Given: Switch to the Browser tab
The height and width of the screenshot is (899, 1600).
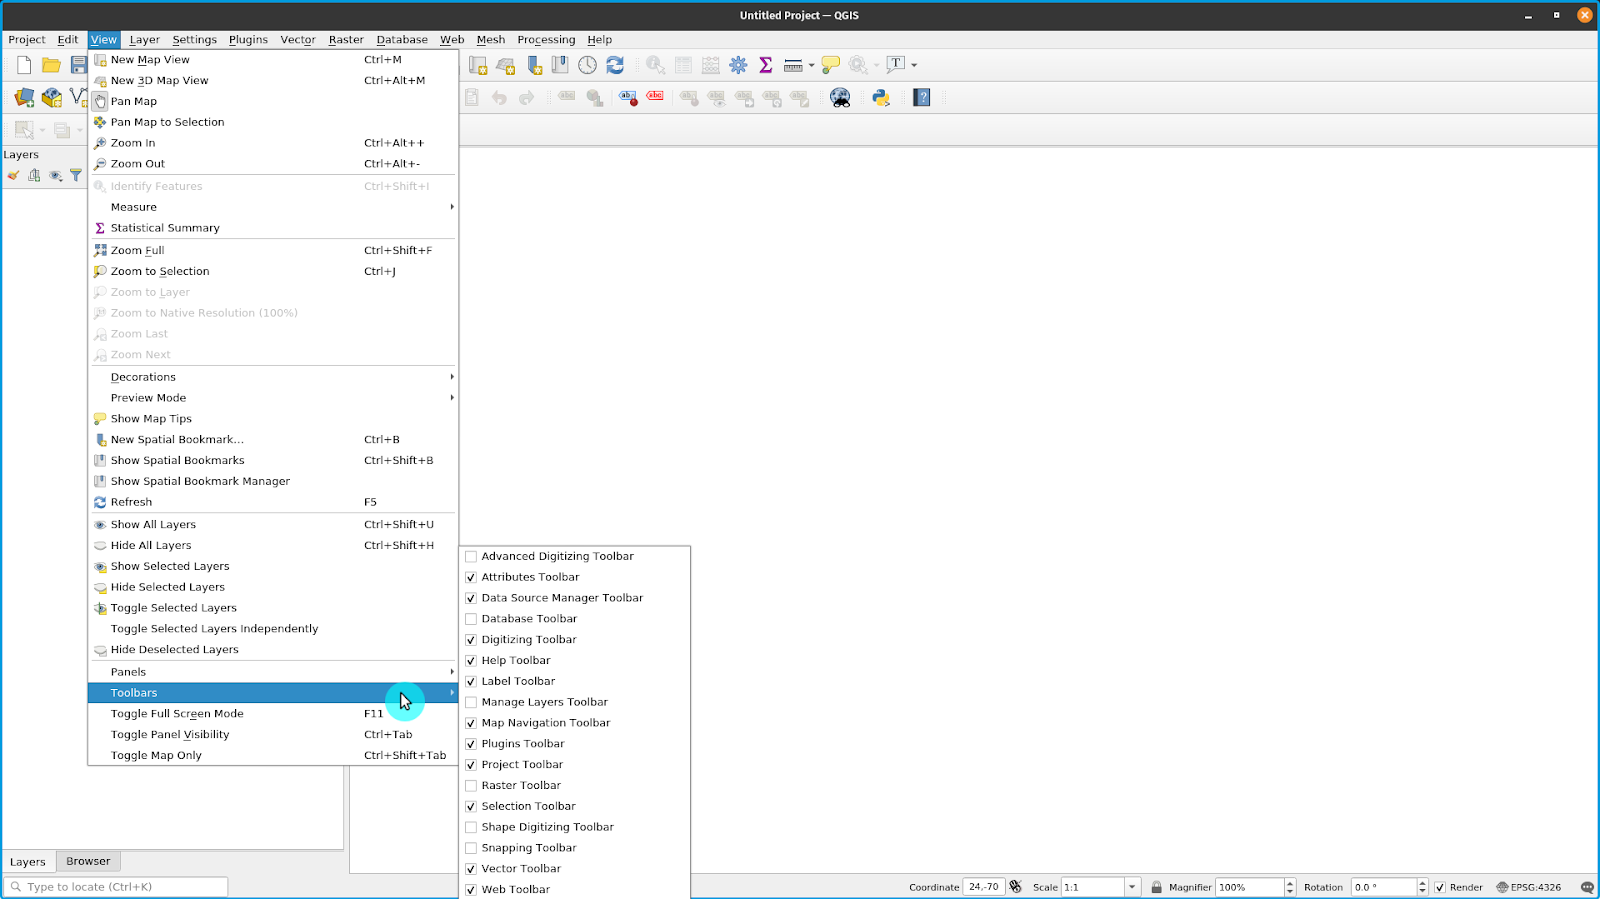Looking at the screenshot, I should [88, 861].
